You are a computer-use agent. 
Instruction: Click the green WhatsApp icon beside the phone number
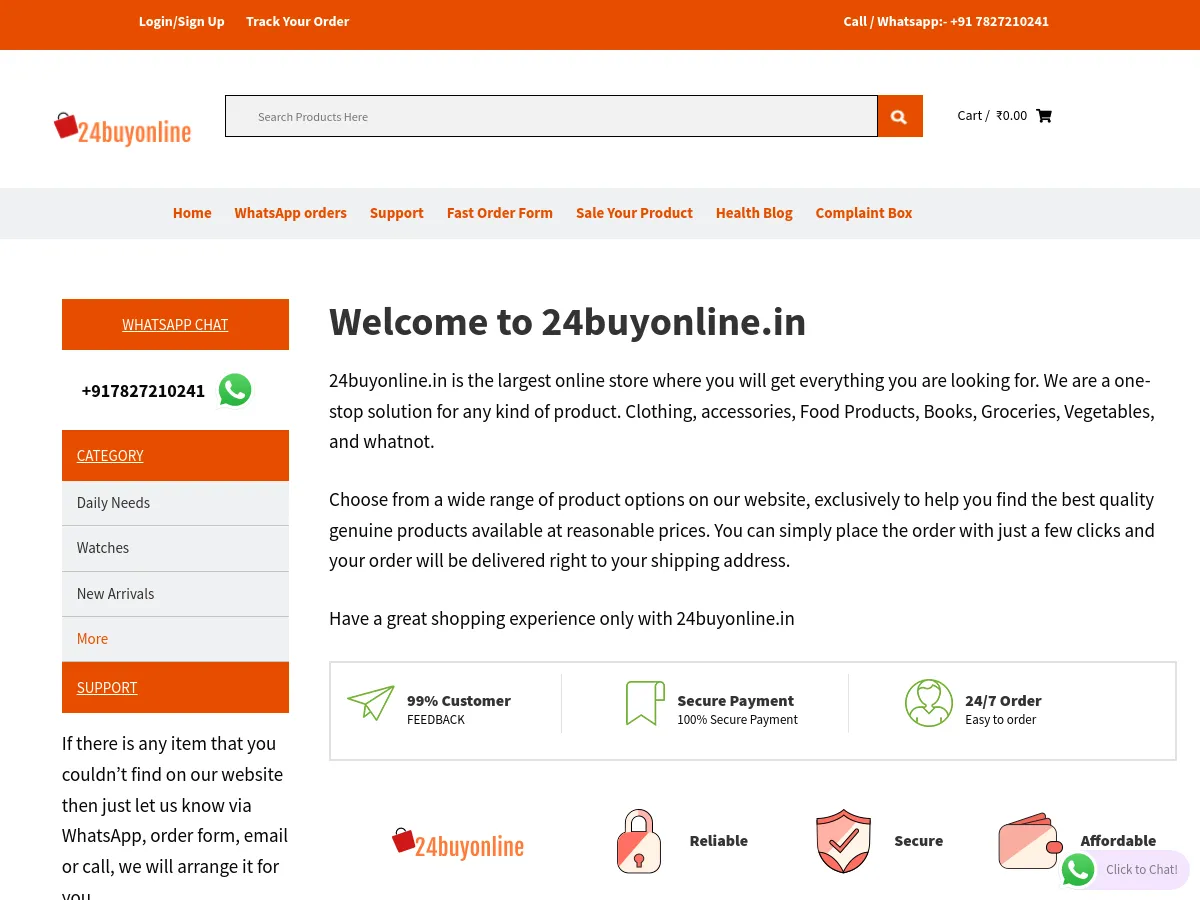235,390
